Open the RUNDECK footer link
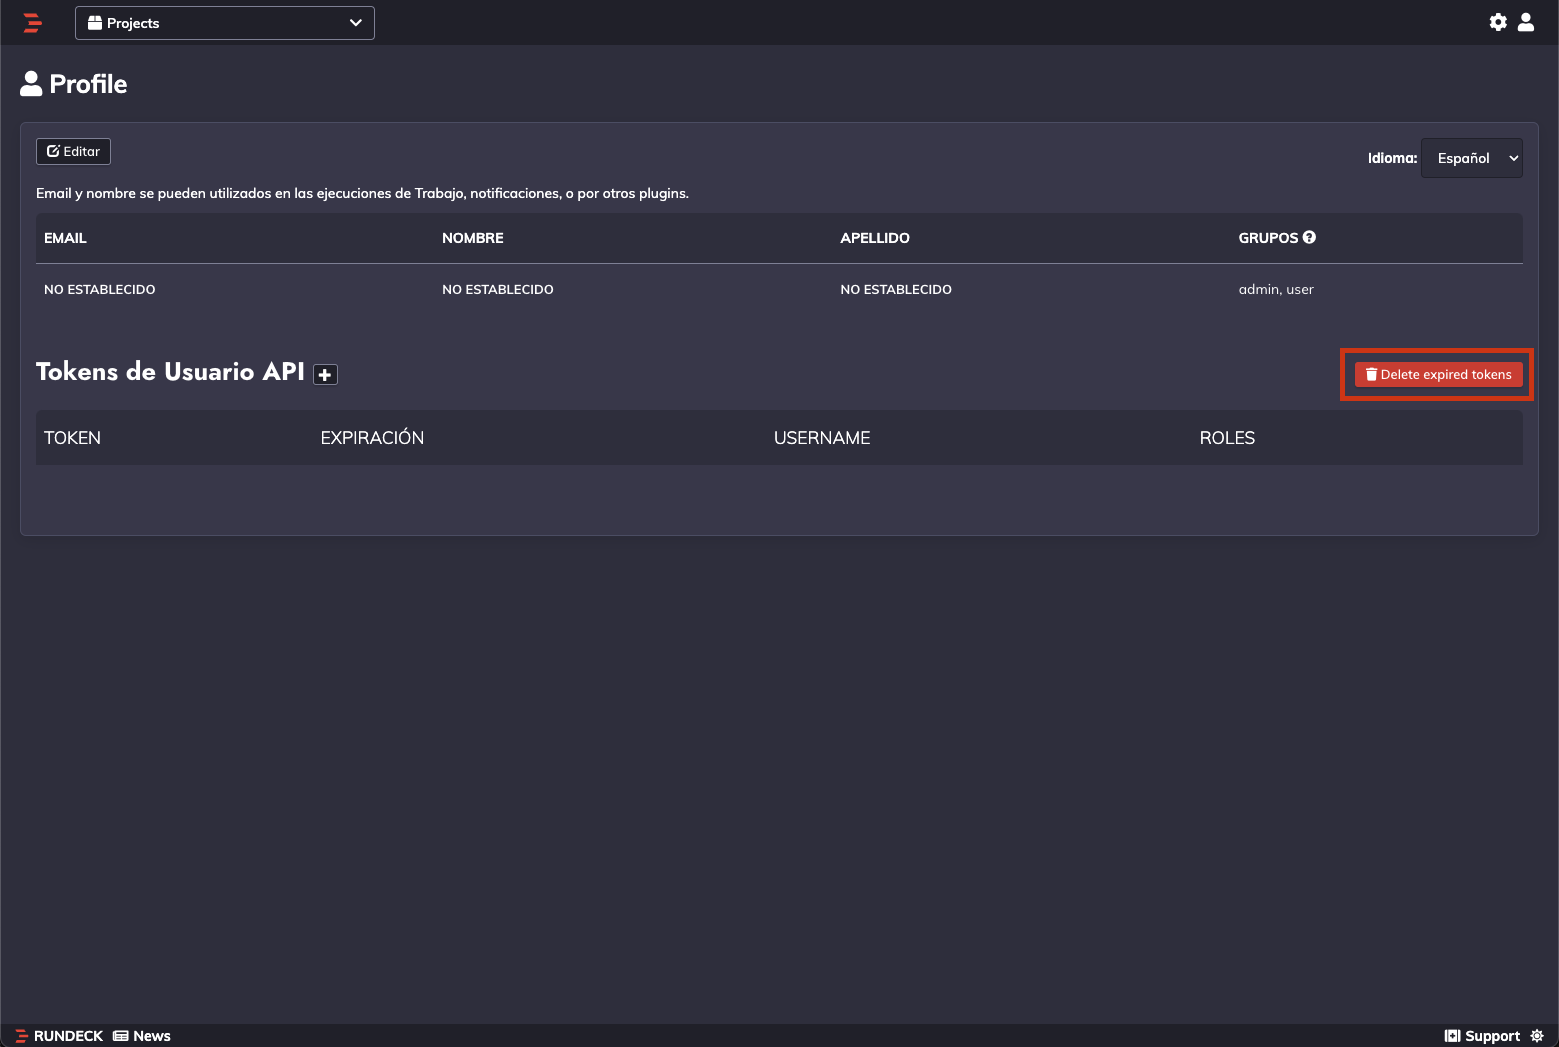 point(59,1036)
